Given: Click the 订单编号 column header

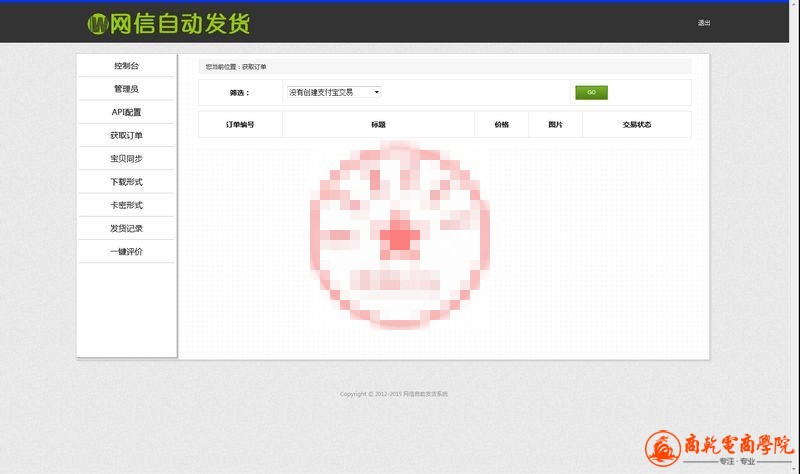Looking at the screenshot, I should pyautogui.click(x=240, y=124).
